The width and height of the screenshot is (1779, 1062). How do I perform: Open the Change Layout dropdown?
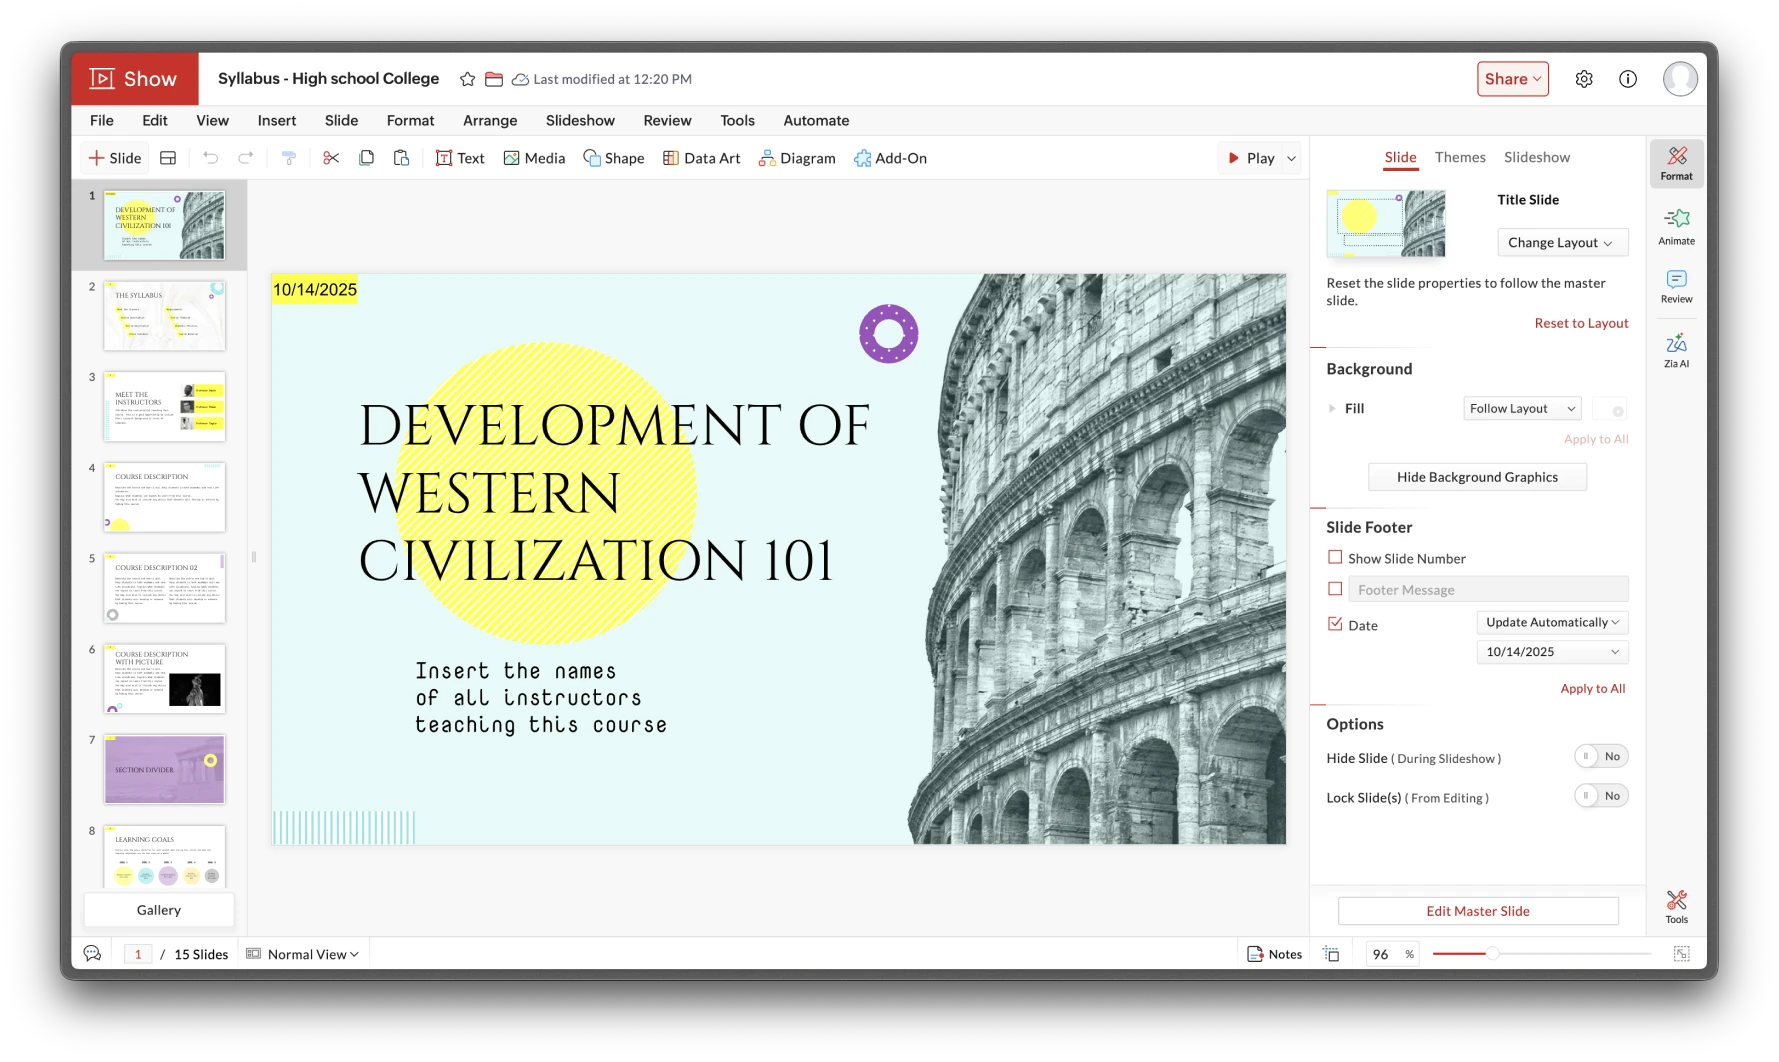1561,242
